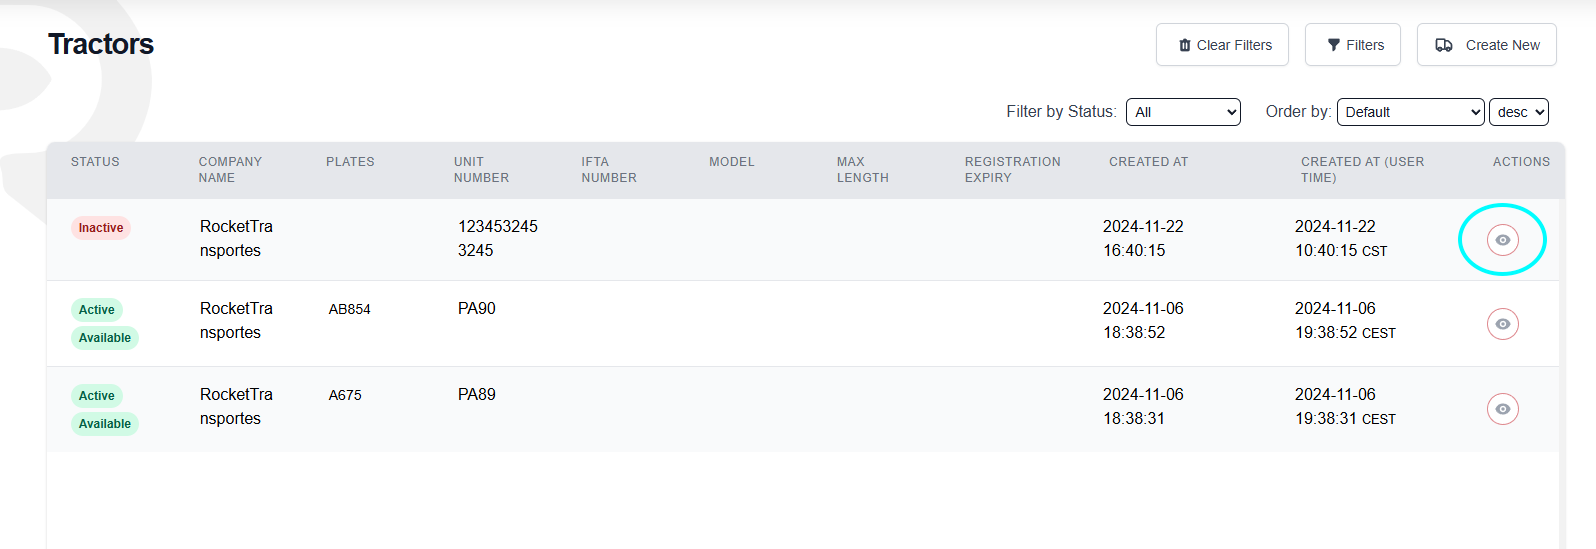Click the funnel icon in Filters

coord(1333,45)
